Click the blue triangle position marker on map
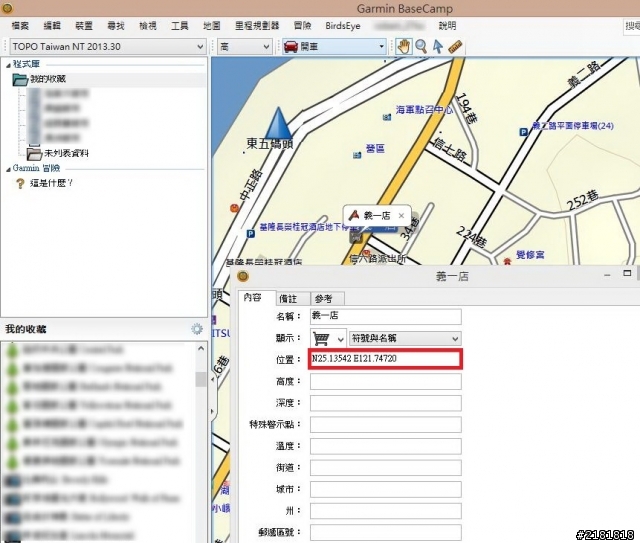640x543 pixels. coord(278,122)
